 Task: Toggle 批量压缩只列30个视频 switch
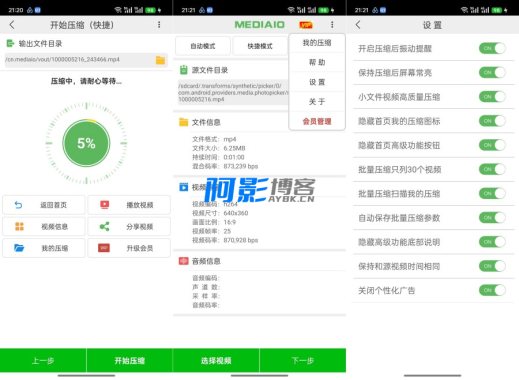(x=492, y=169)
